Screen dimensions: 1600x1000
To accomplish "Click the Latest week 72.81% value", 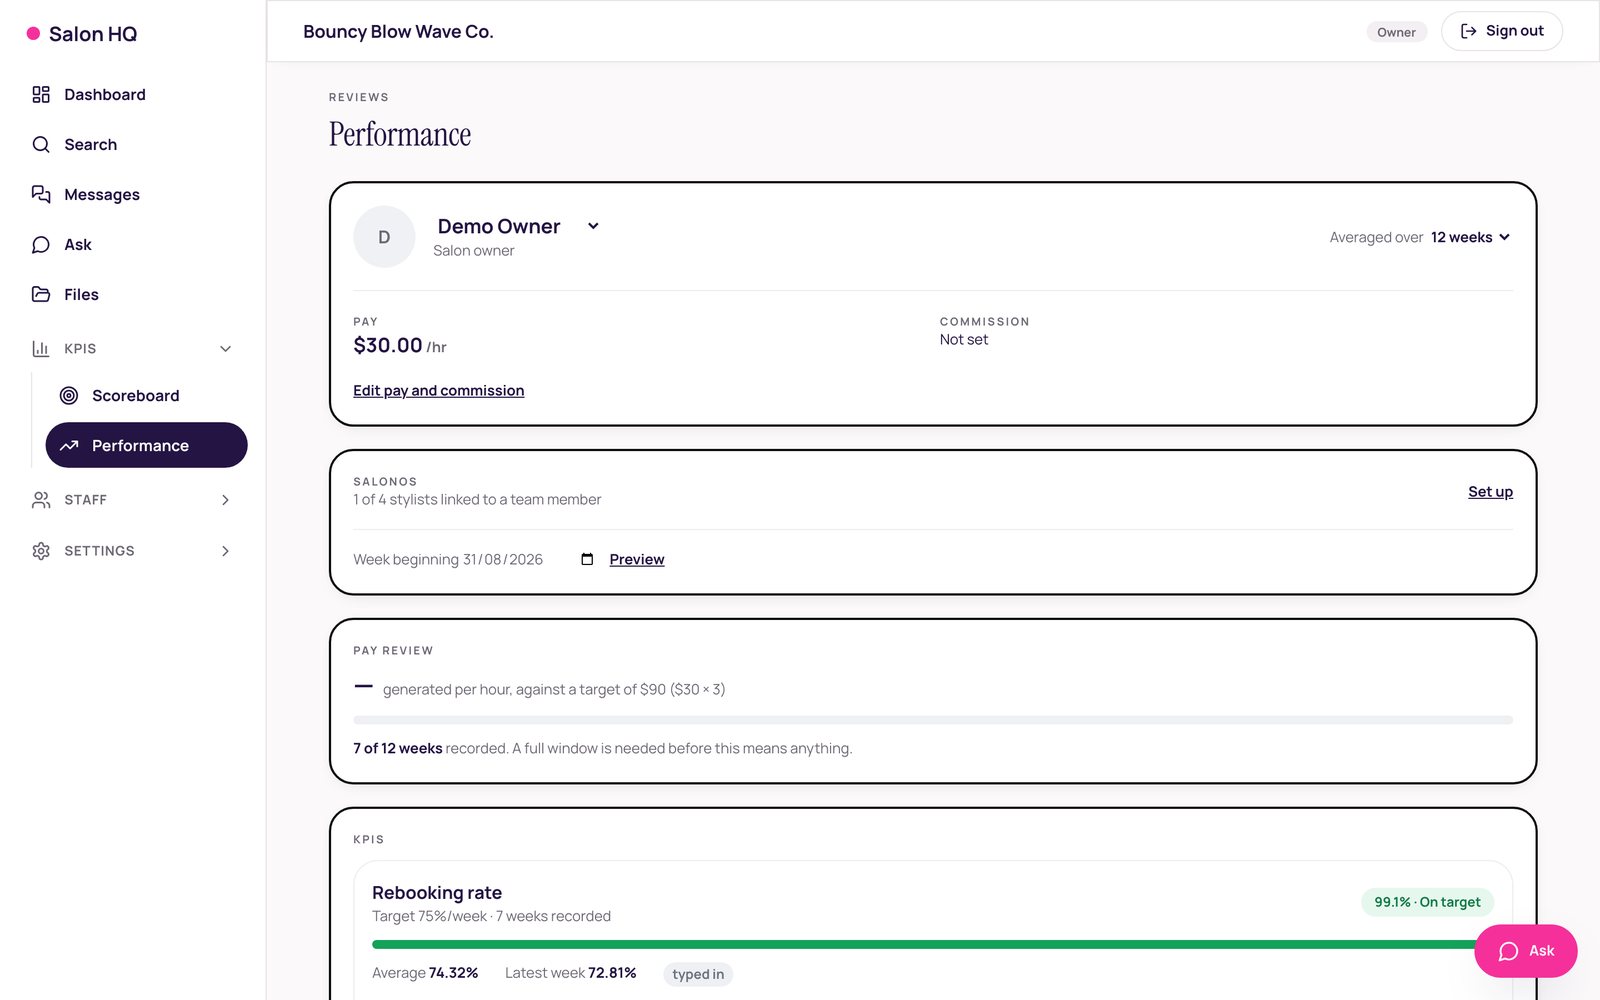I will pos(571,973).
